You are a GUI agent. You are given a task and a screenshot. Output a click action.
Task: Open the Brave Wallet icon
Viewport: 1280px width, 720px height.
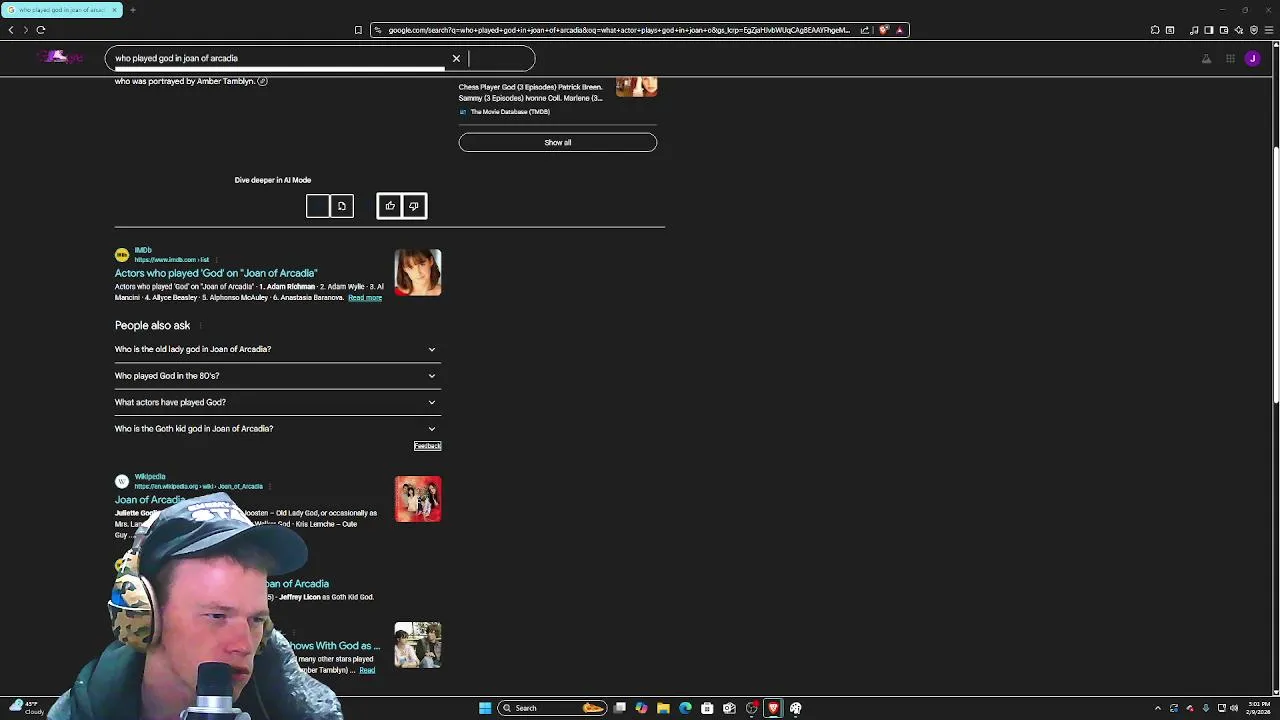click(1224, 30)
